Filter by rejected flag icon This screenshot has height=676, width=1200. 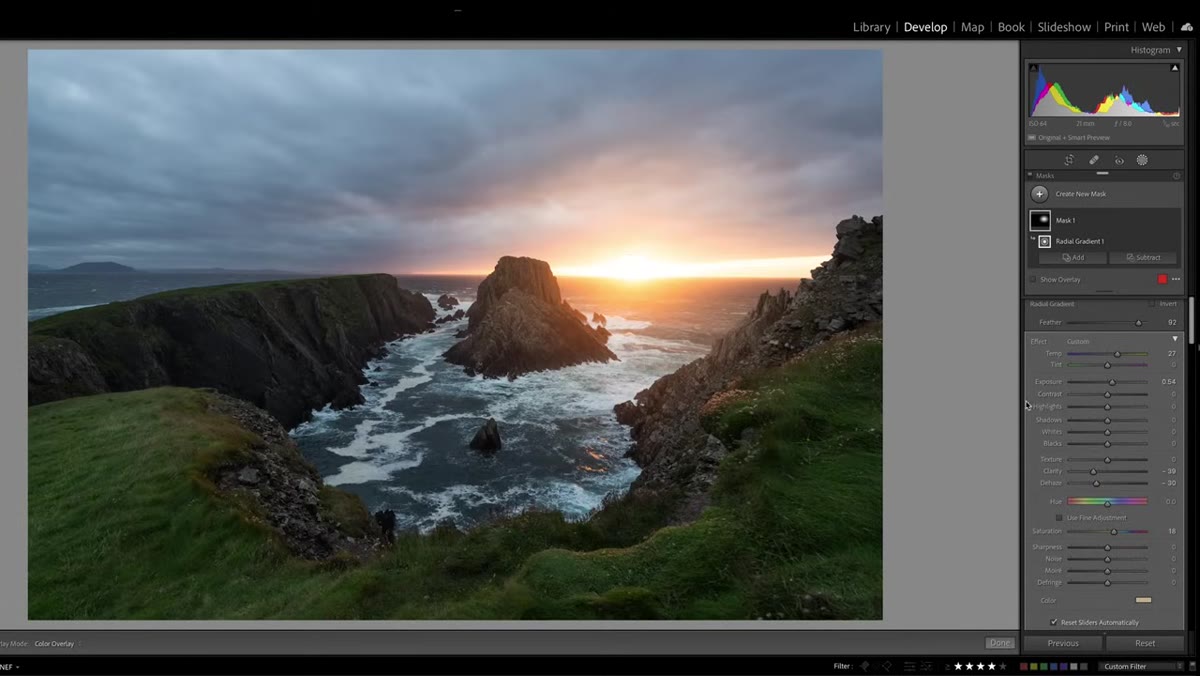pos(887,666)
